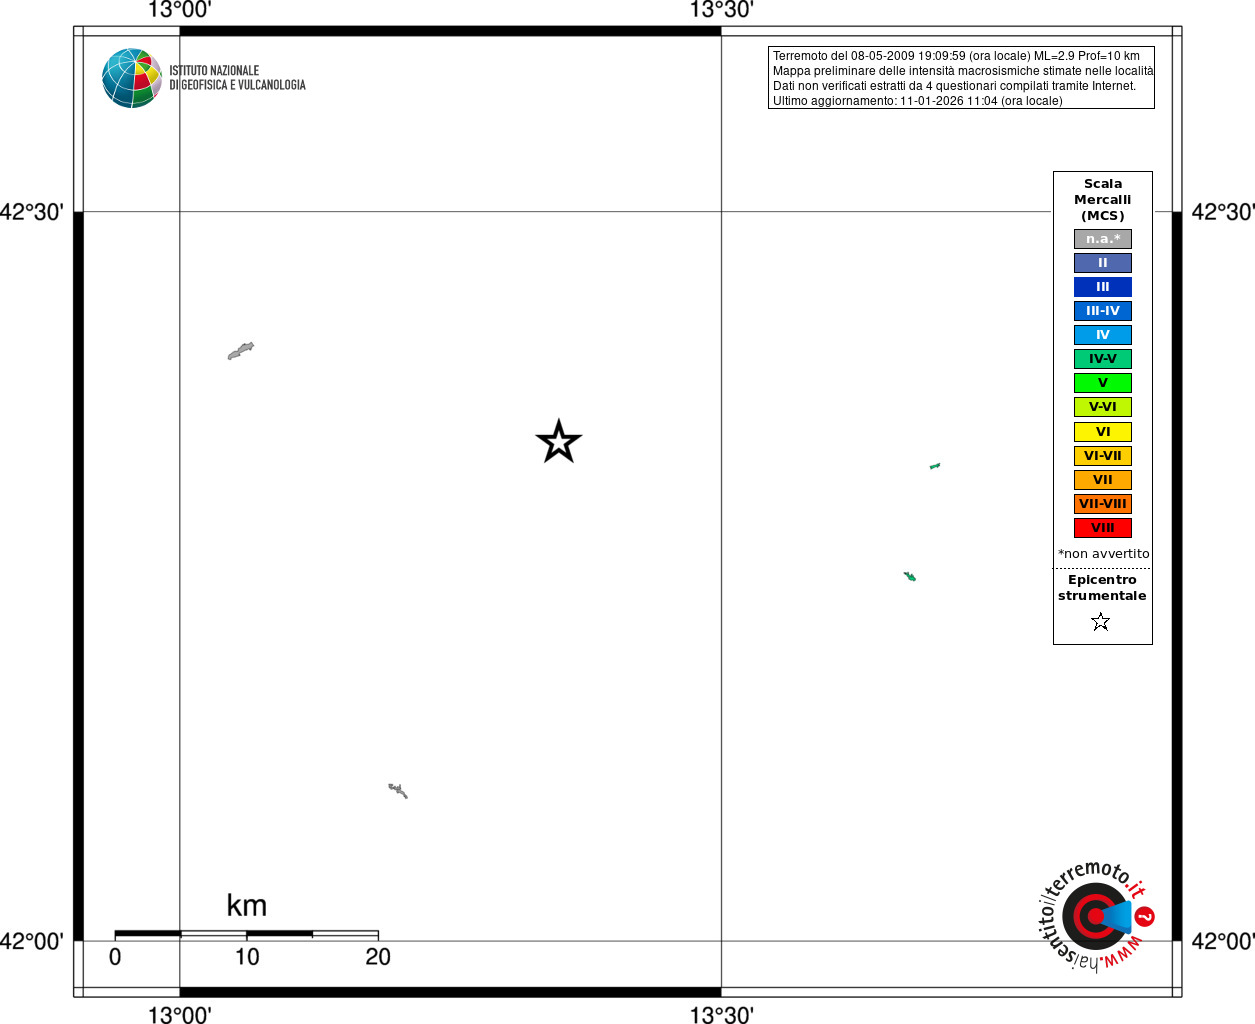1255x1024 pixels.
Task: Click the upper green locality east of the epicenter
Action: (935, 466)
